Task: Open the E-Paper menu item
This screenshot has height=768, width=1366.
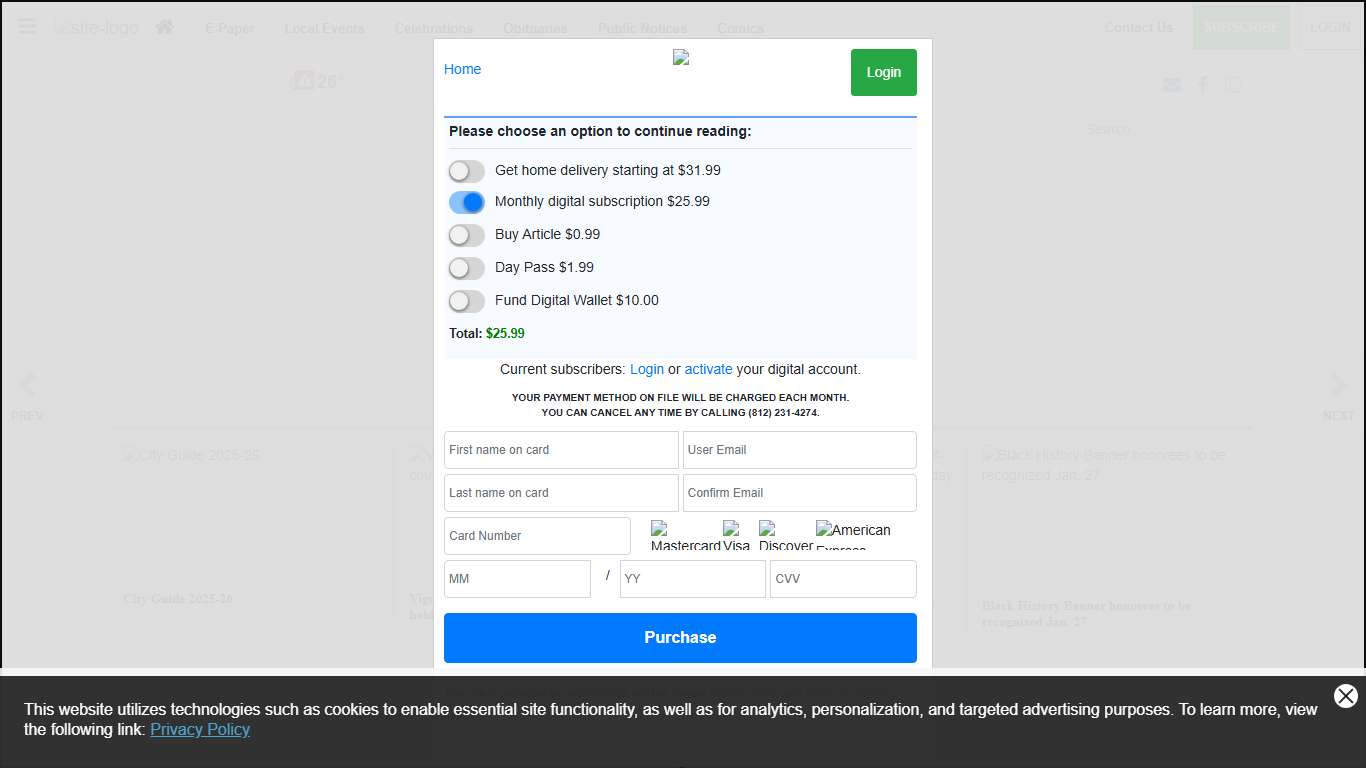Action: pyautogui.click(x=230, y=28)
